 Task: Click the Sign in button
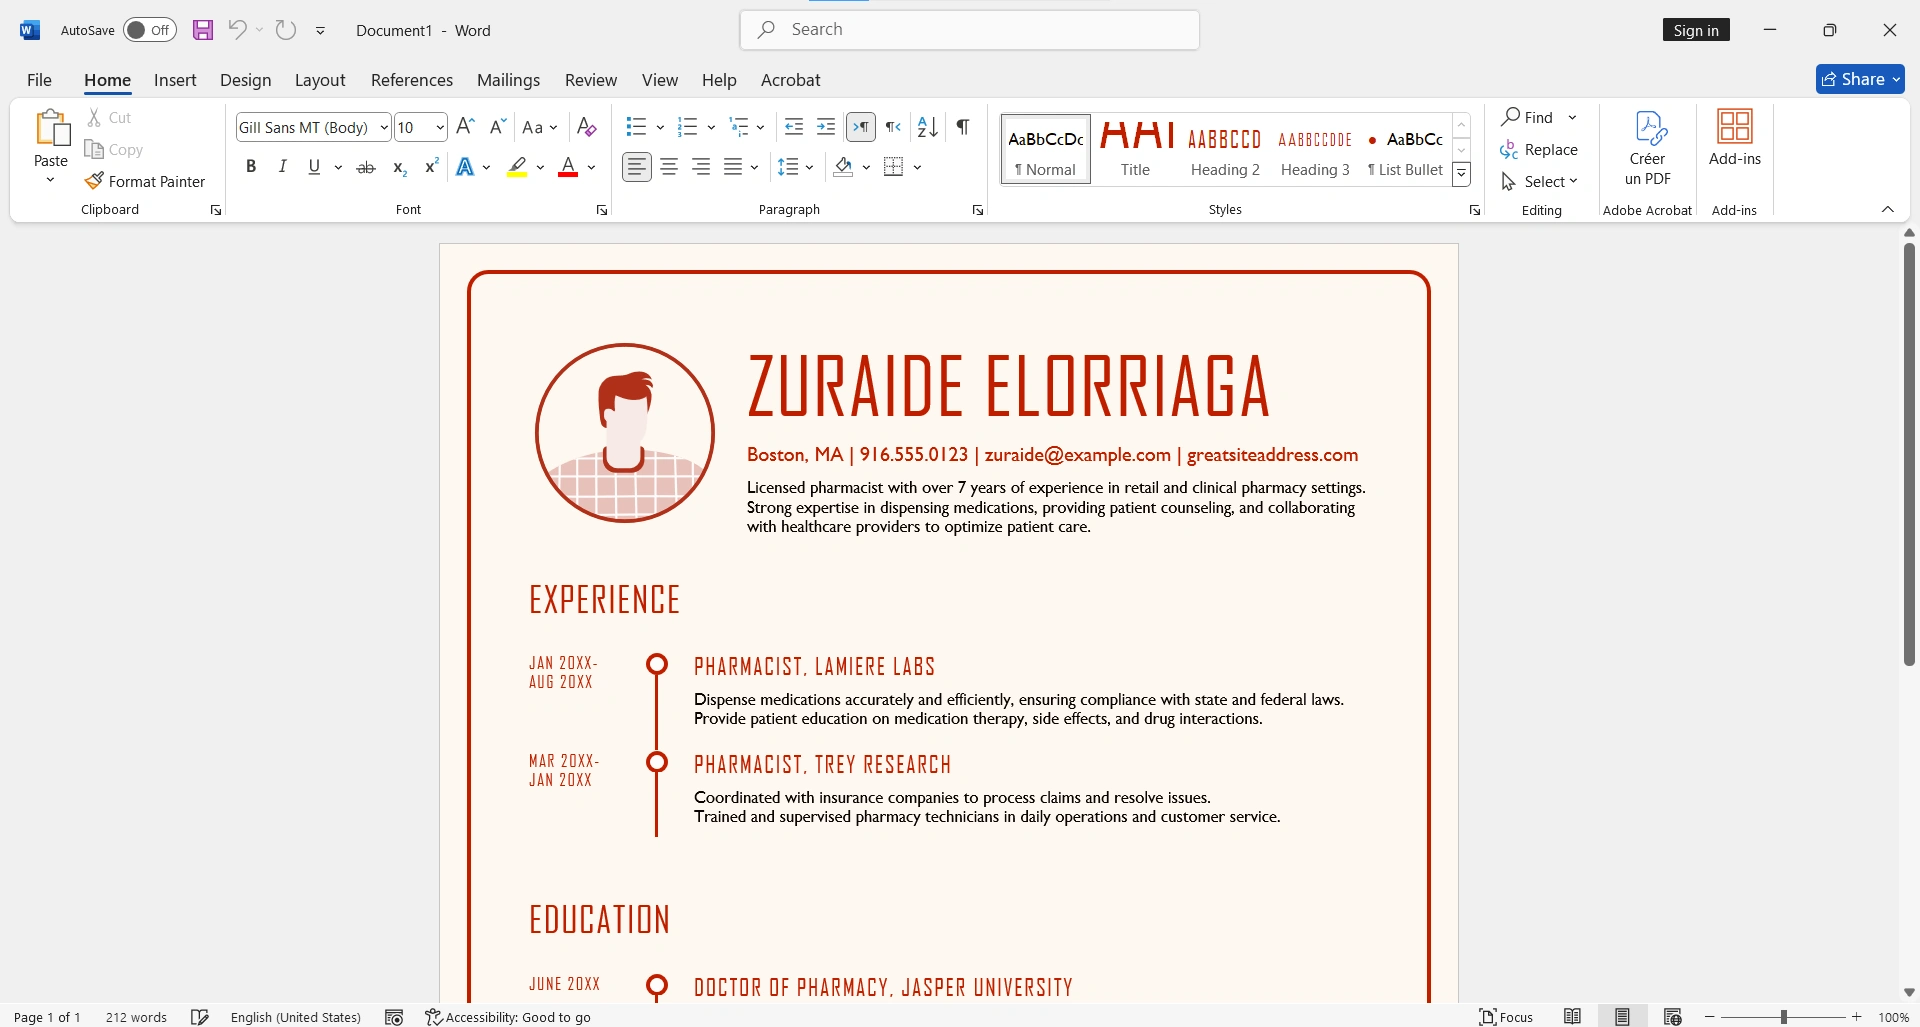[1695, 29]
